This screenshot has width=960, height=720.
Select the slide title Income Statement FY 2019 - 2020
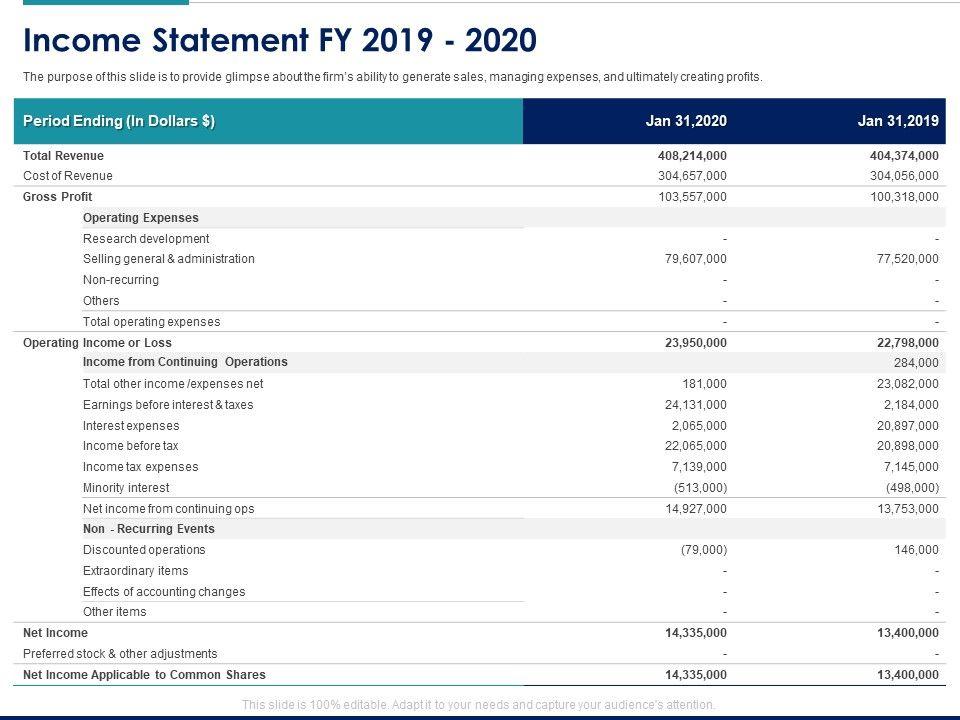coord(280,40)
